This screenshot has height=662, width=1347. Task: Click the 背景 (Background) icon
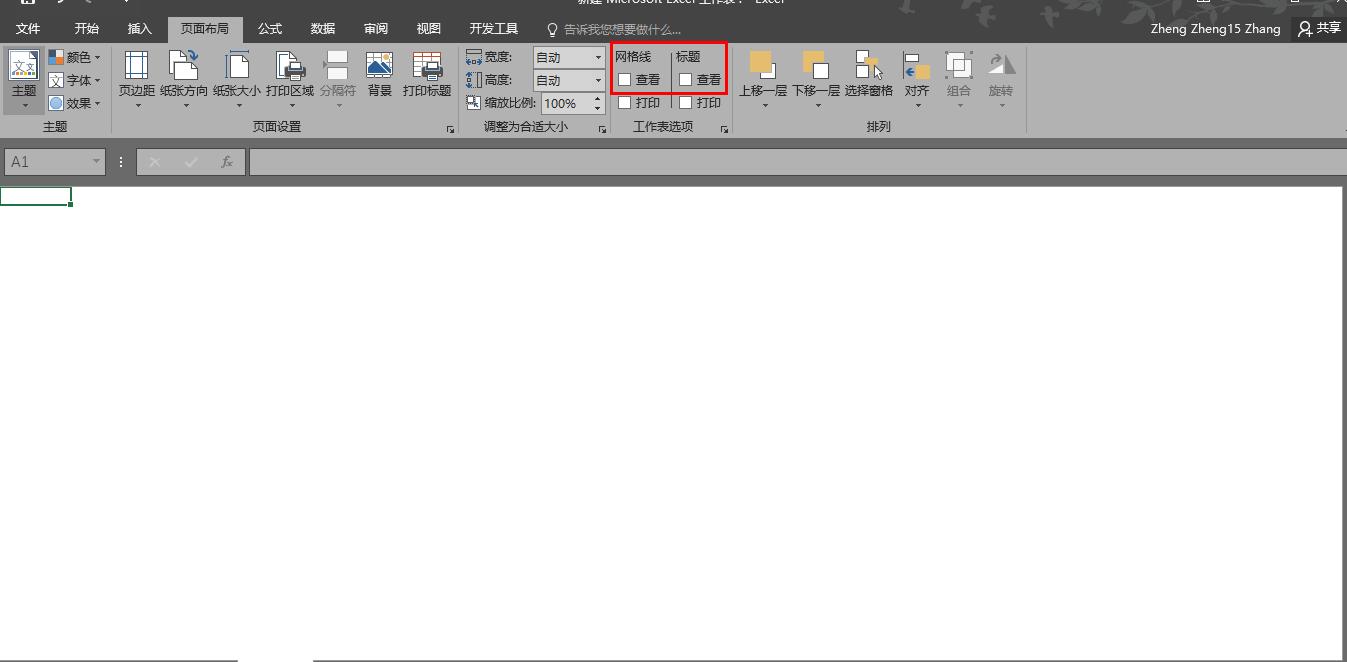pos(379,67)
